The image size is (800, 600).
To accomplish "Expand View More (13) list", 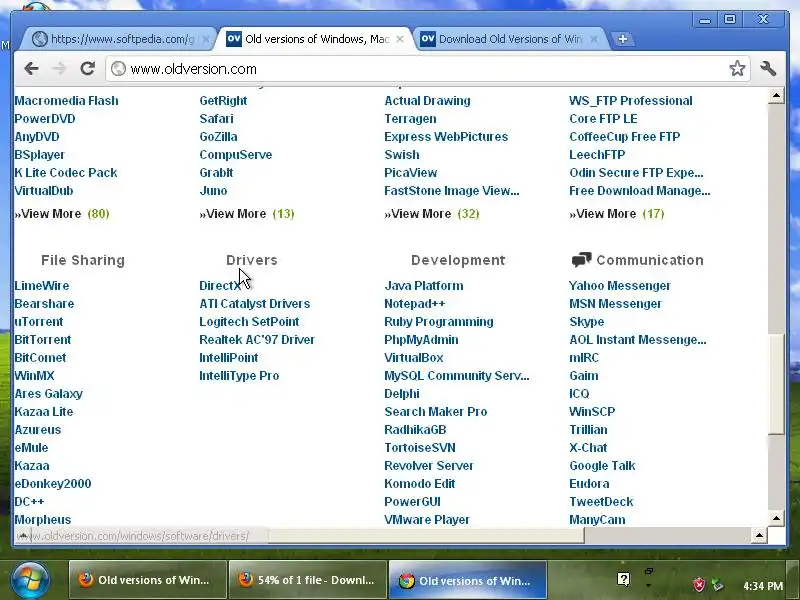I will [247, 214].
